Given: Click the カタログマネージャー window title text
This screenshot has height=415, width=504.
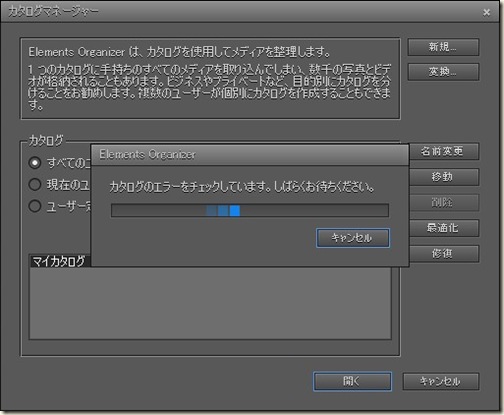Looking at the screenshot, I should (53, 11).
